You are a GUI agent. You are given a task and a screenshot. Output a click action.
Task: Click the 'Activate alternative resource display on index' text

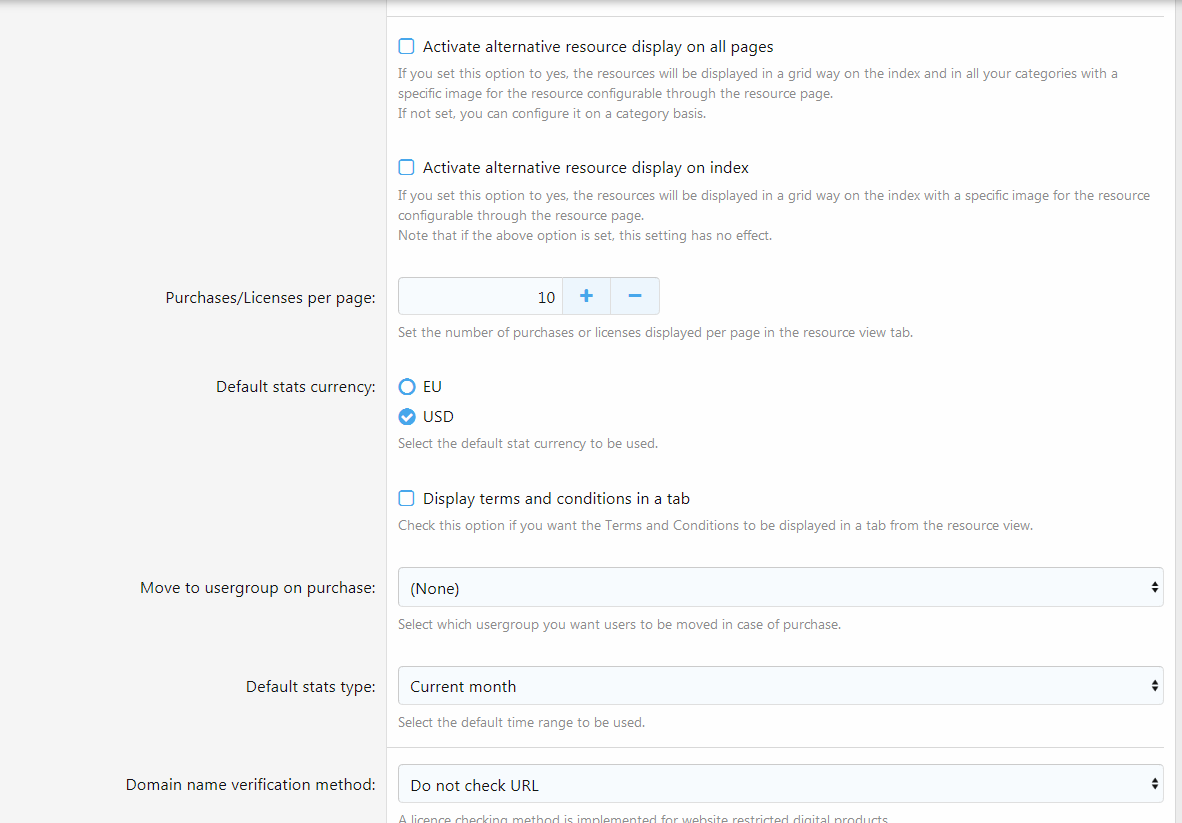pos(585,168)
